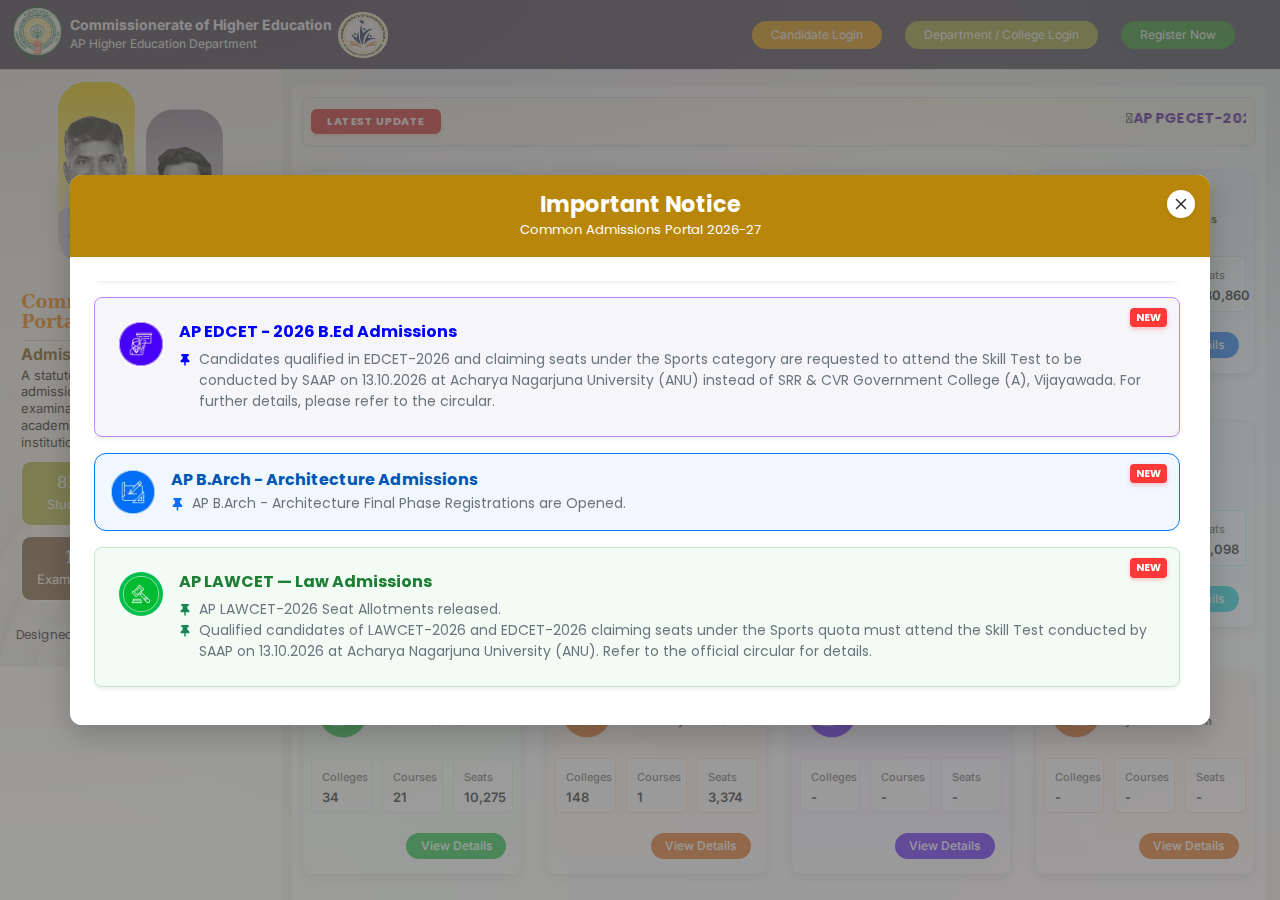Click B.Arch Final Phase Registrations are Opened text
The width and height of the screenshot is (1280, 900).
(x=409, y=503)
